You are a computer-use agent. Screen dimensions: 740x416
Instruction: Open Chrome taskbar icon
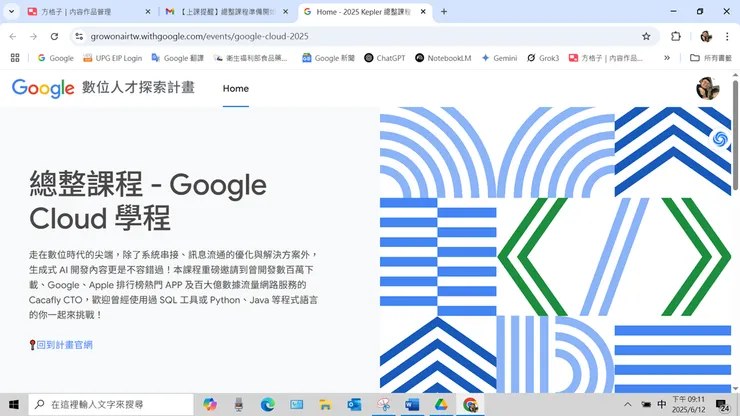coord(470,405)
